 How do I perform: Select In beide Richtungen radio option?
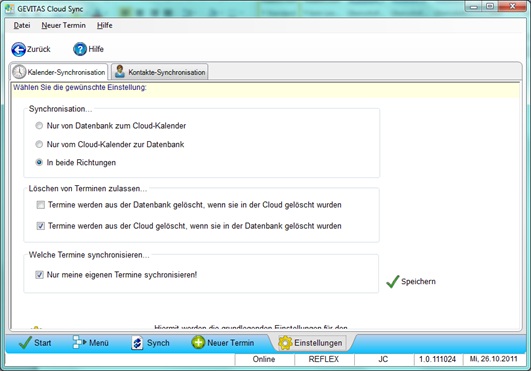[39, 162]
